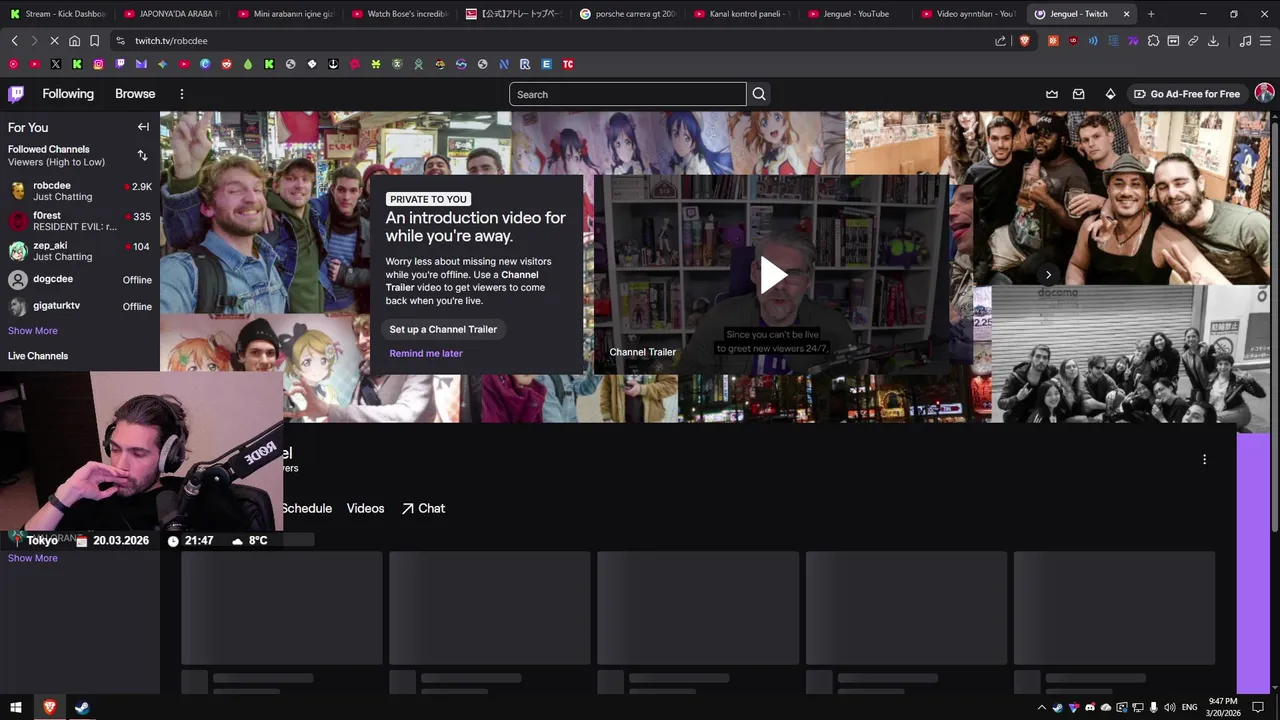Open the Prime Loot crown icon
The height and width of the screenshot is (720, 1280).
[1052, 94]
